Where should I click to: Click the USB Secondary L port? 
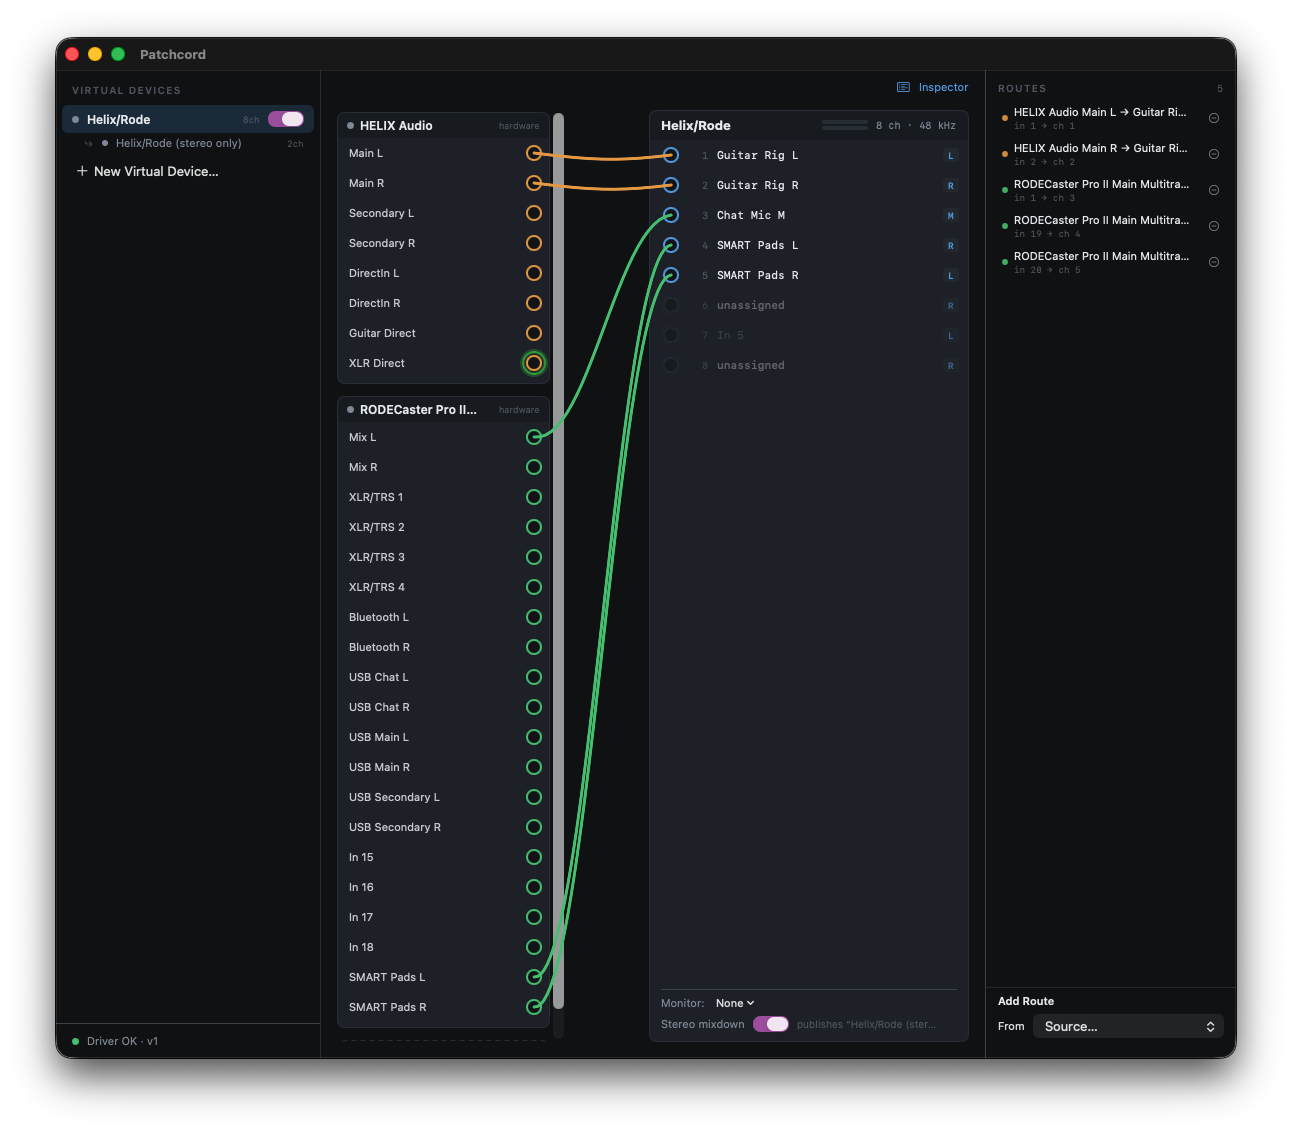coord(534,797)
